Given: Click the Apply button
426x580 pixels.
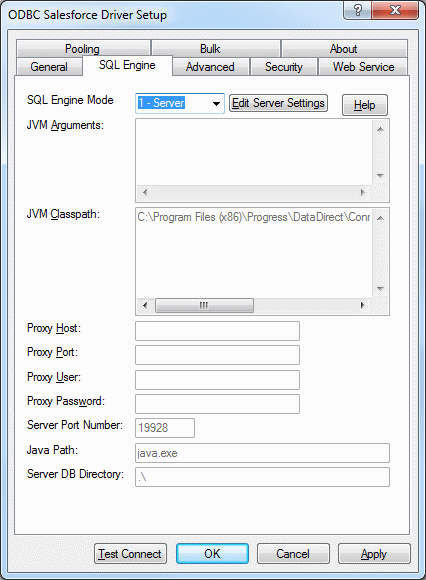Looking at the screenshot, I should point(374,554).
